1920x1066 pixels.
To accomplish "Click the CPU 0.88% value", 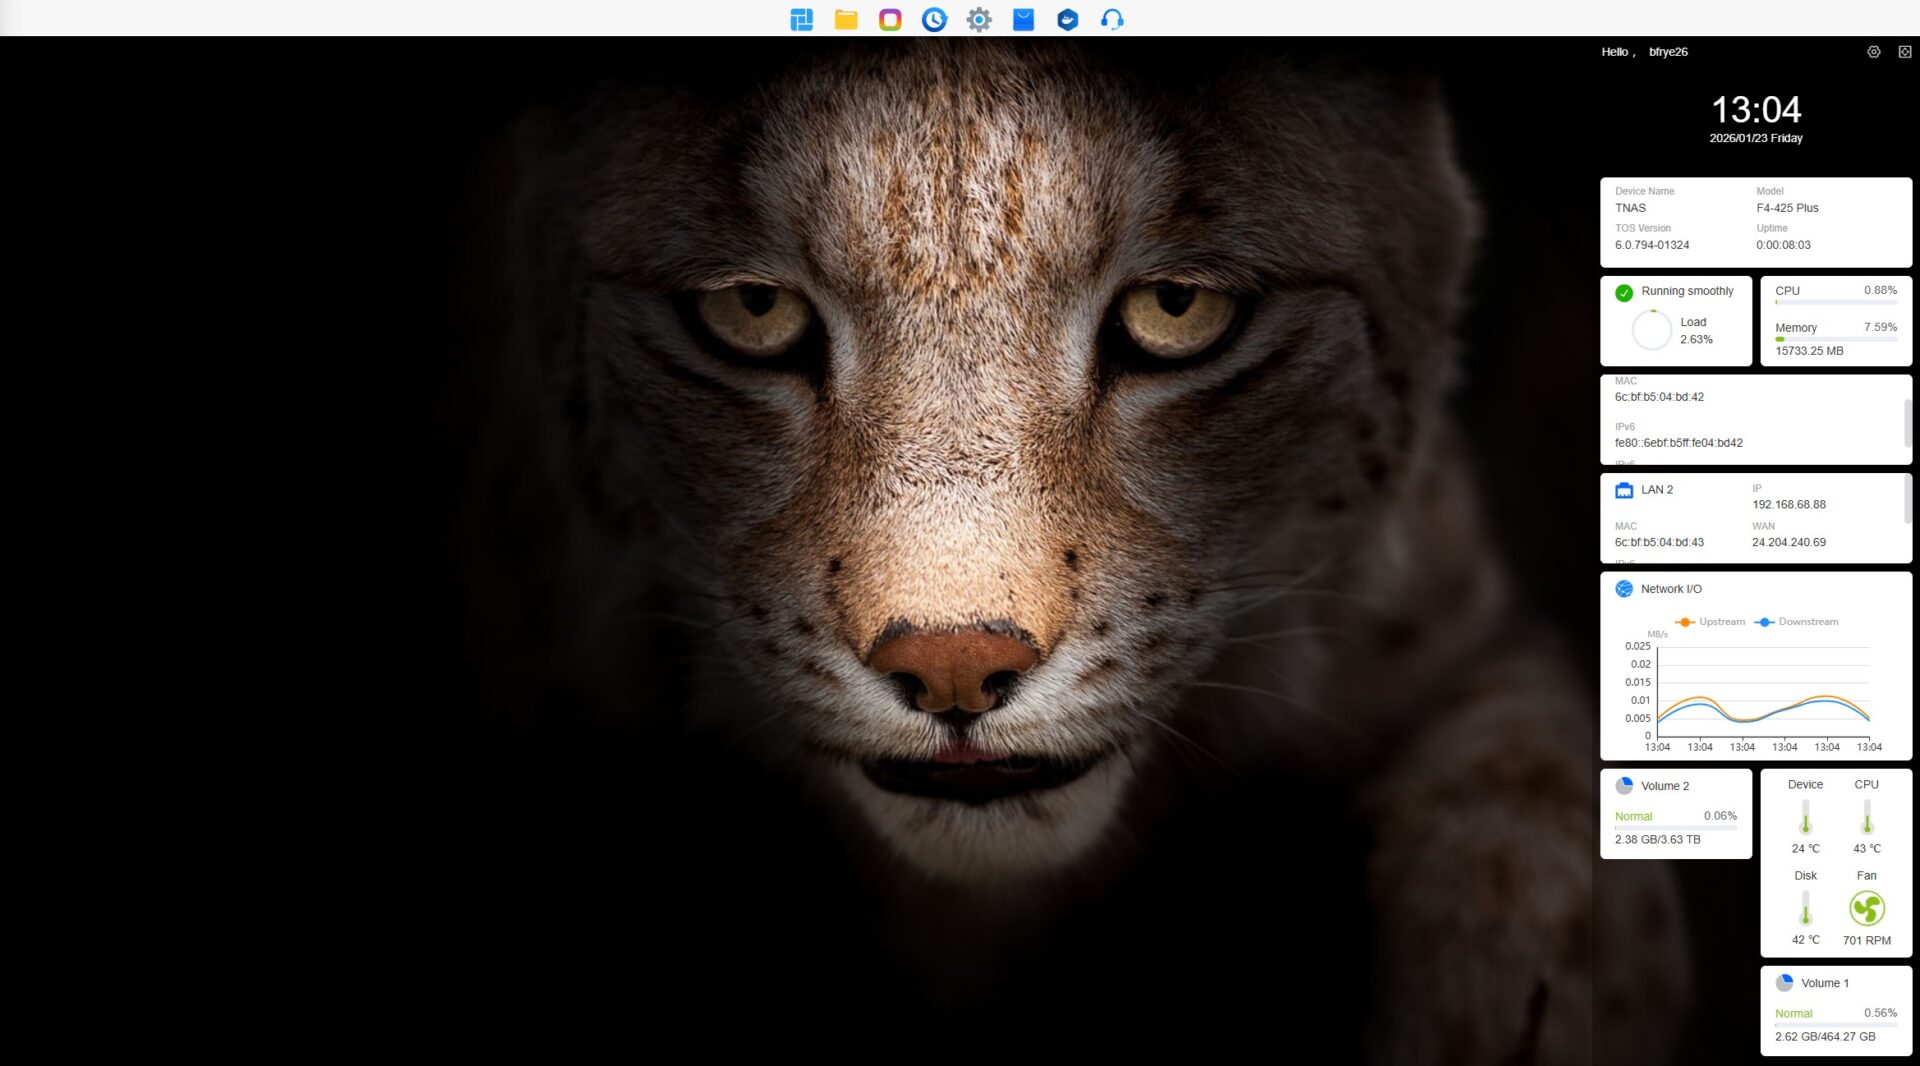I will click(x=1880, y=291).
